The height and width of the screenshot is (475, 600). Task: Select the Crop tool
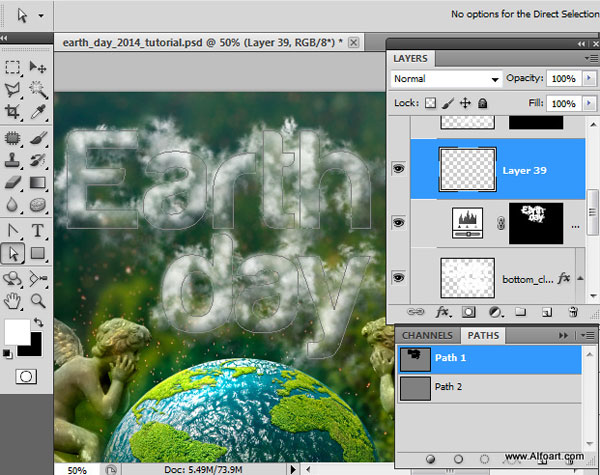click(x=13, y=112)
